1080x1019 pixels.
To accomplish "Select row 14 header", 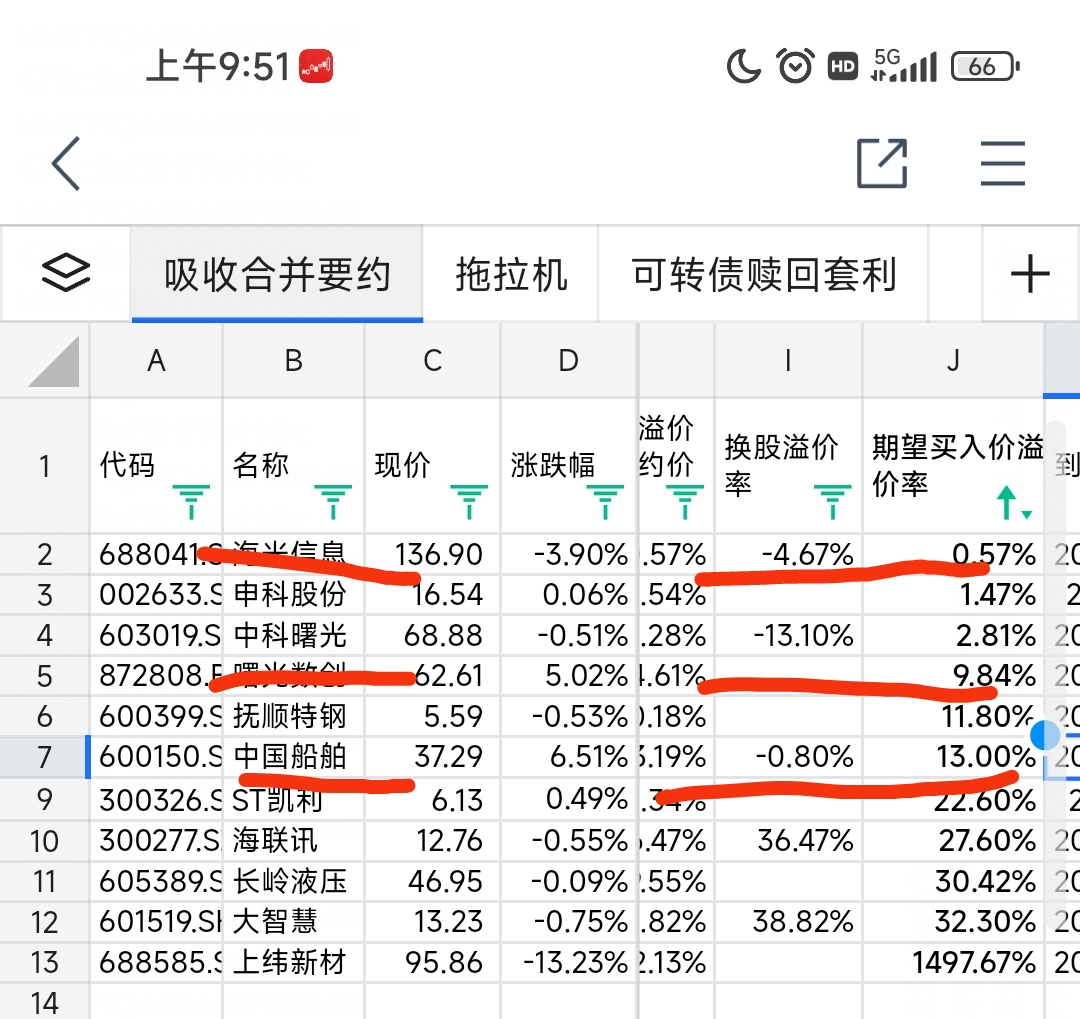I will click(45, 1002).
